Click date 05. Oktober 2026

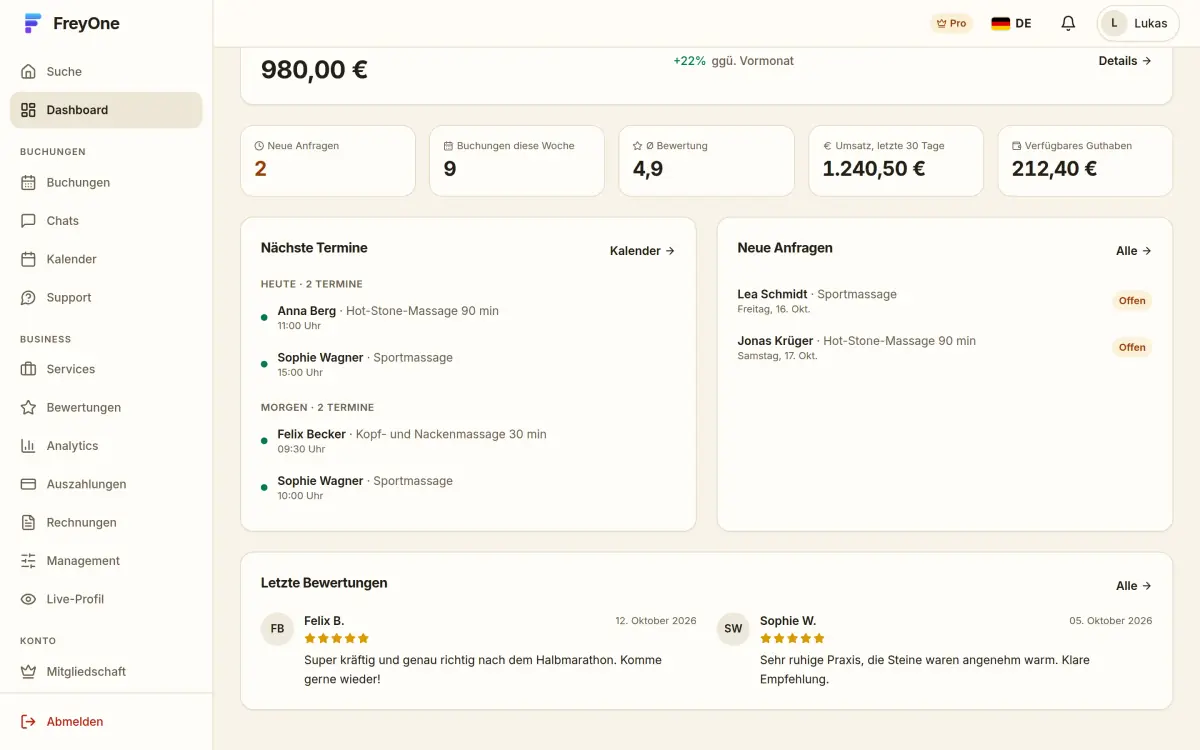1111,621
